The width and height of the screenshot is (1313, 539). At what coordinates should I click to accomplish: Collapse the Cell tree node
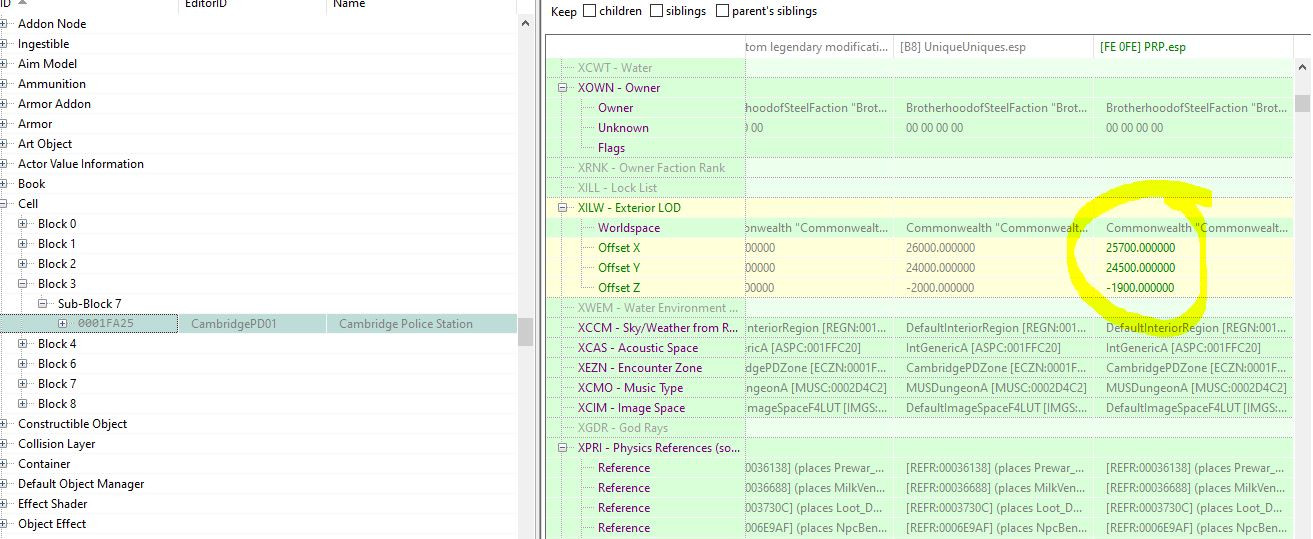(4, 204)
